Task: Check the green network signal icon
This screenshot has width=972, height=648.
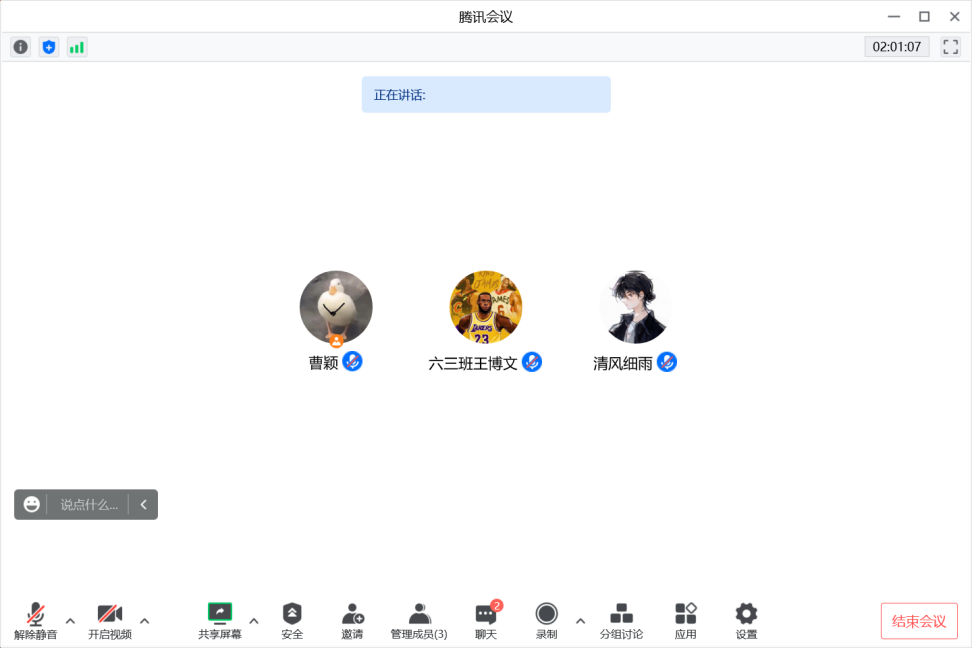Action: 77,47
